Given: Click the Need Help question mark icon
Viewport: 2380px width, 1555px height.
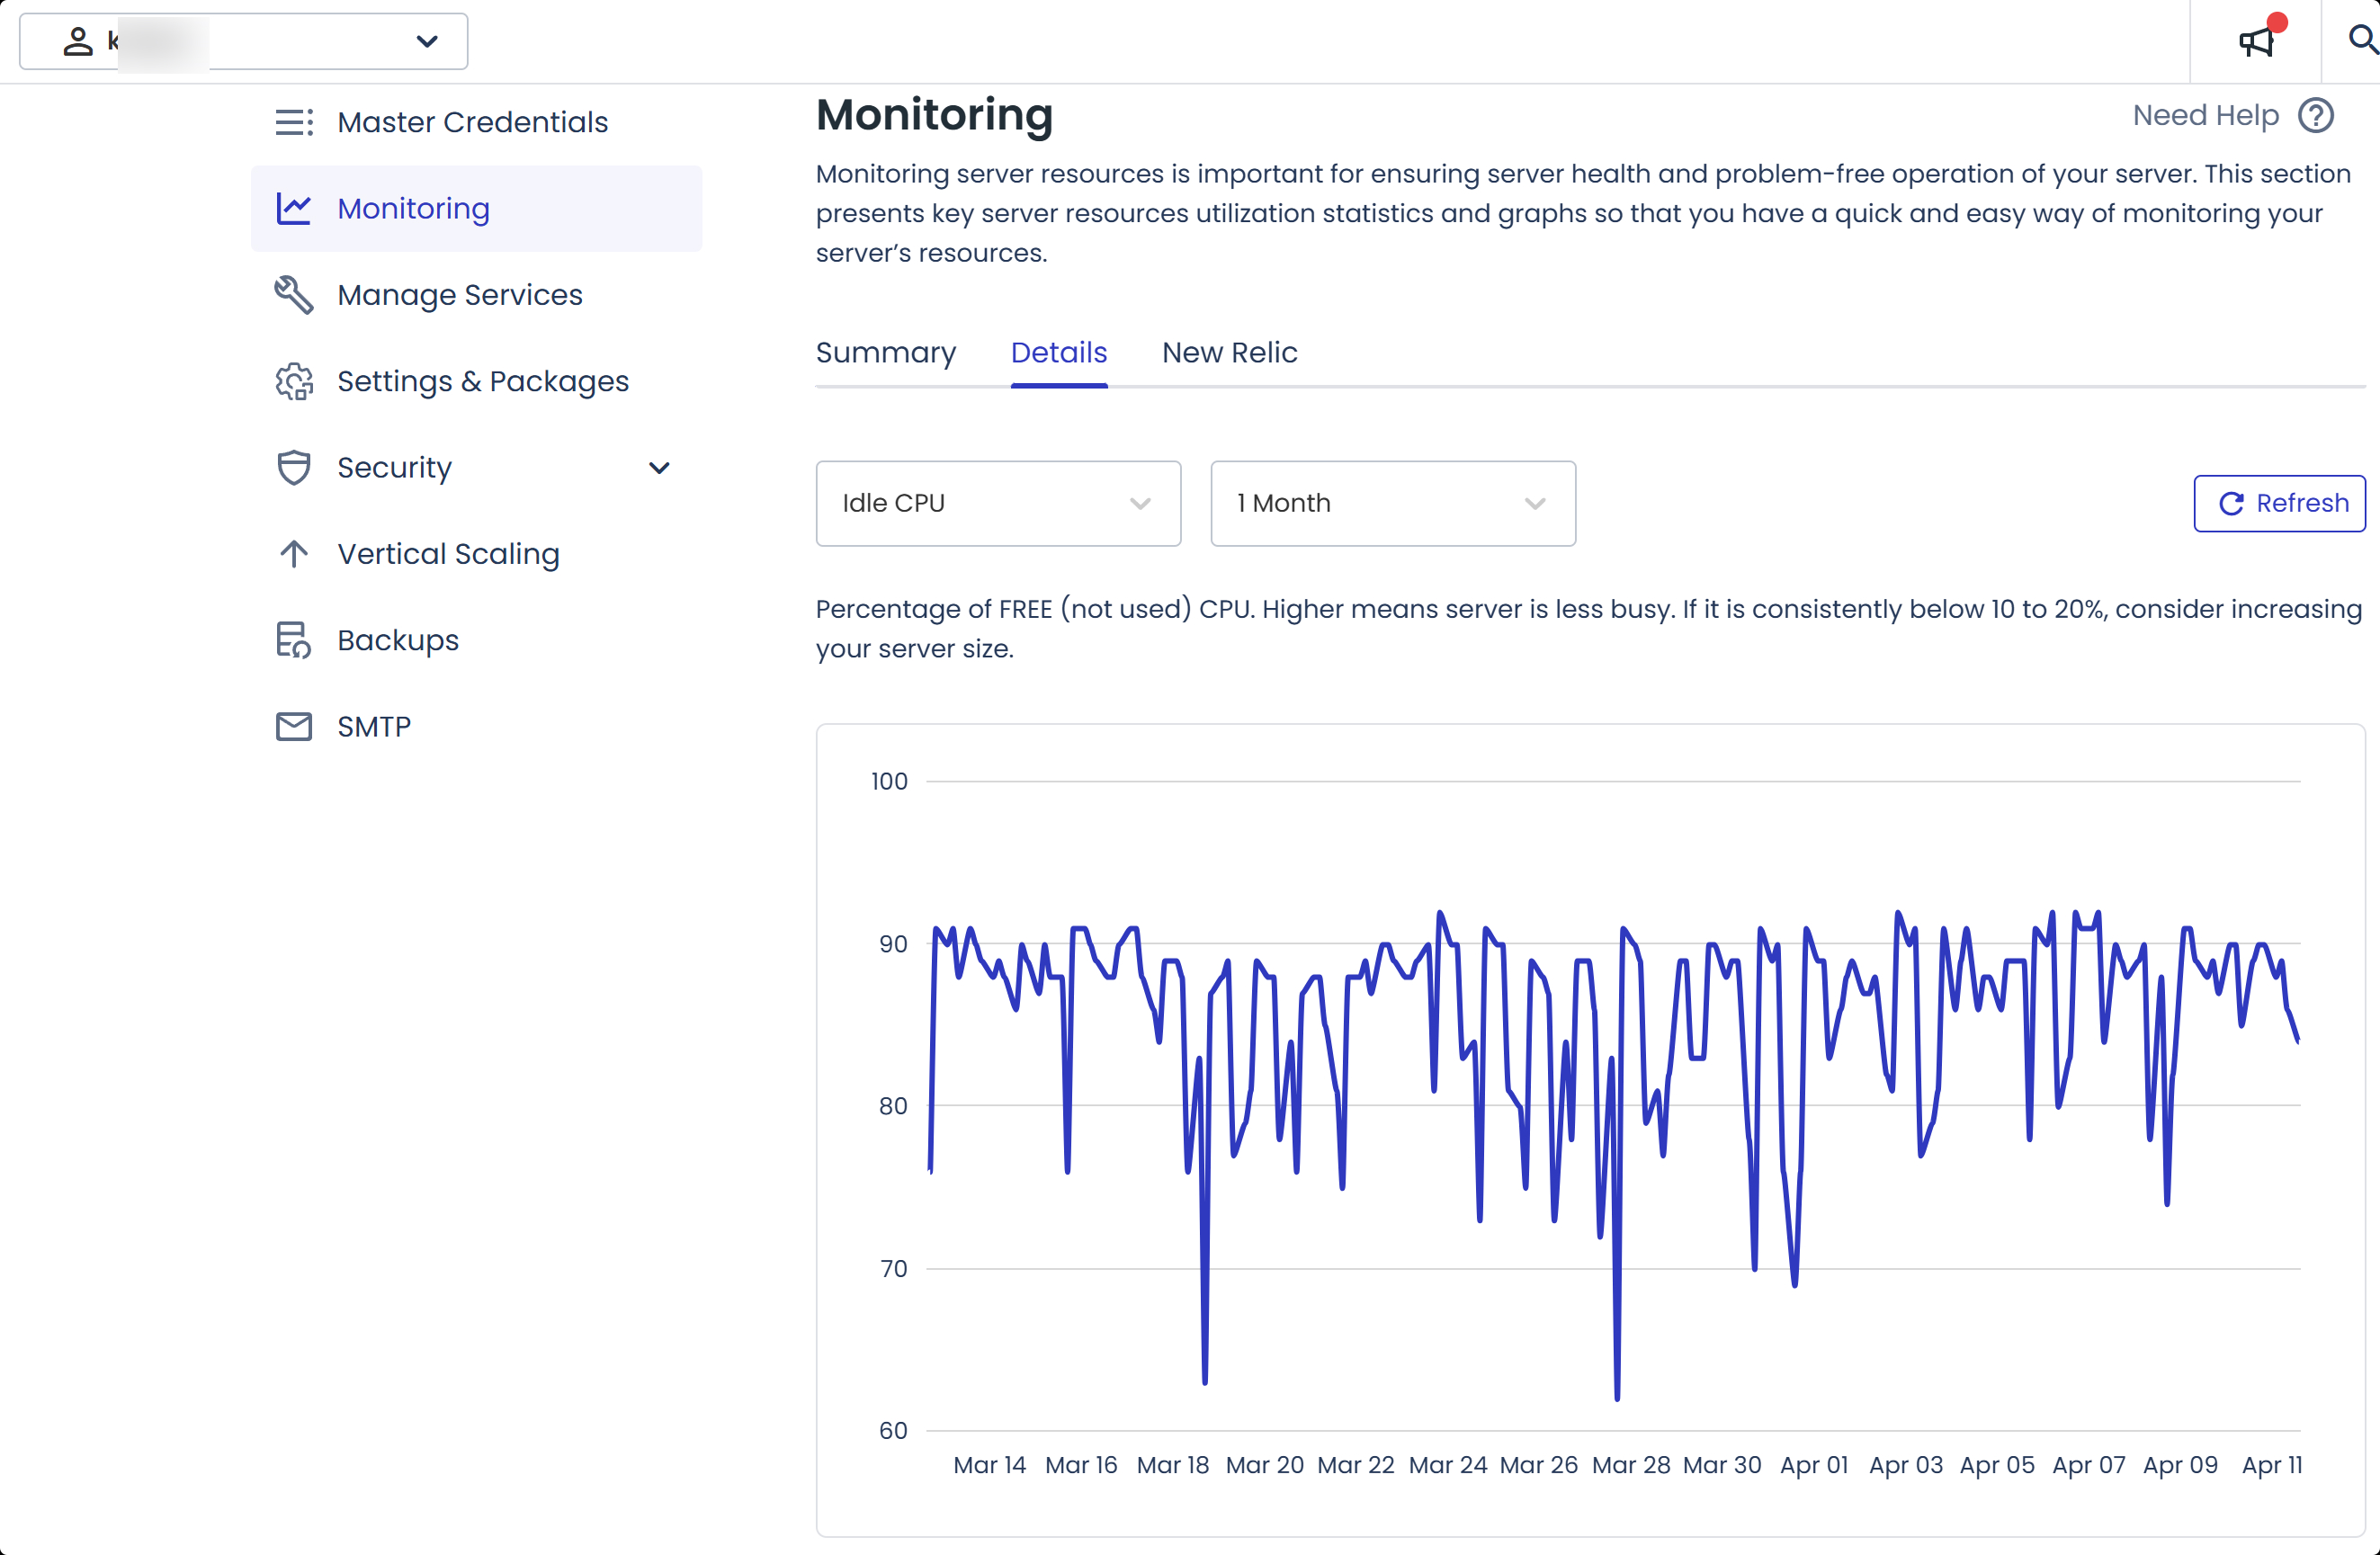Looking at the screenshot, I should point(2316,116).
